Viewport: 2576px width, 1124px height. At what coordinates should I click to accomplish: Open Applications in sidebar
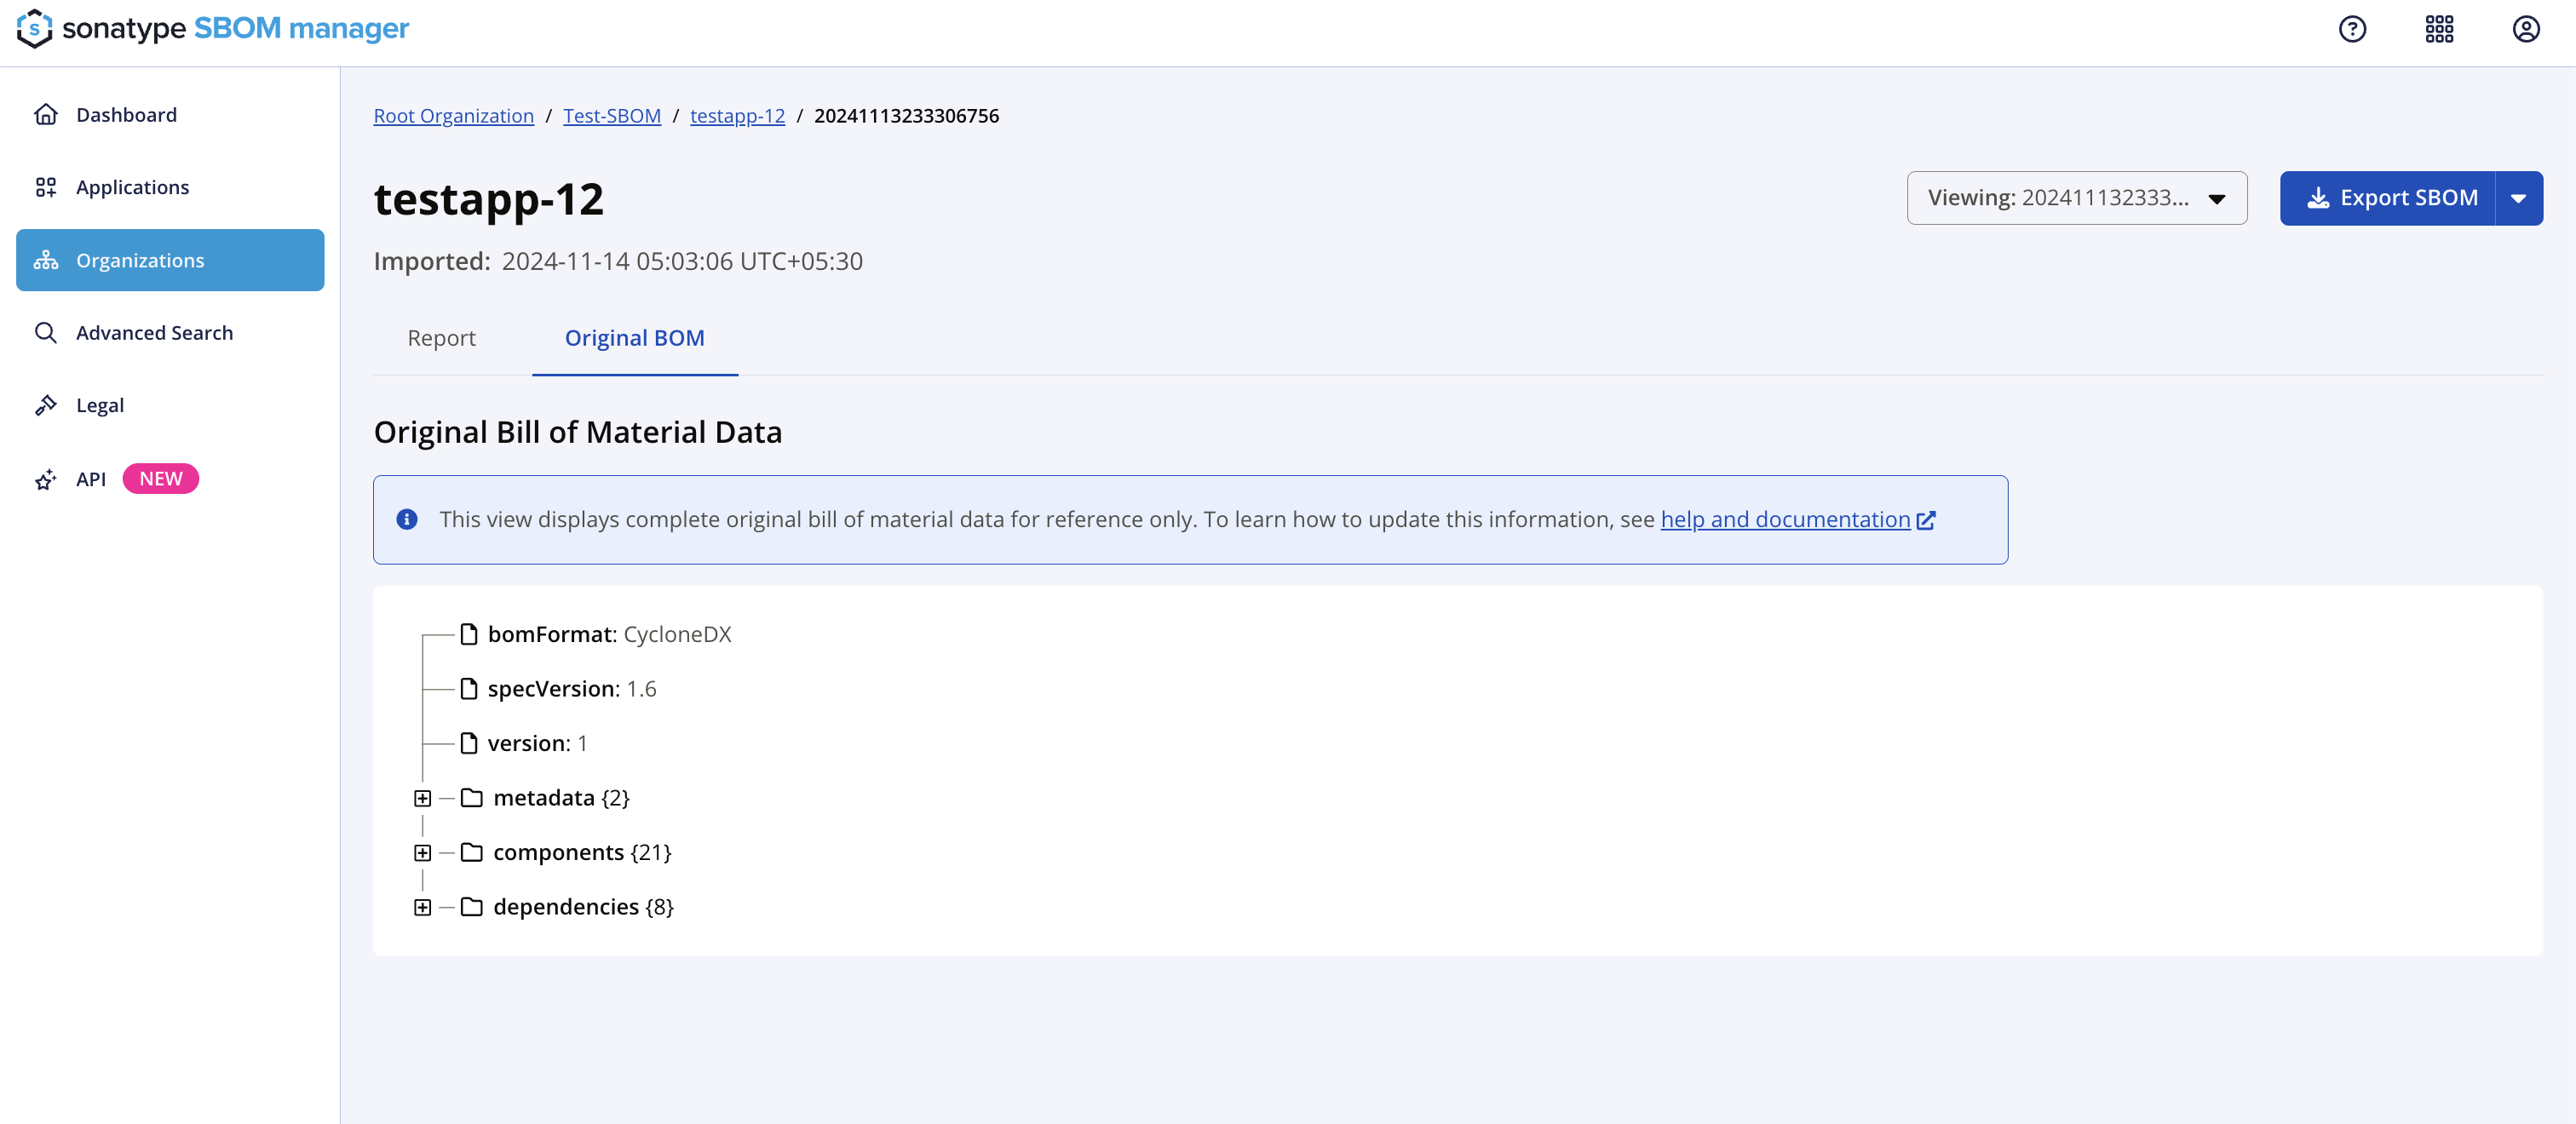tap(170, 187)
